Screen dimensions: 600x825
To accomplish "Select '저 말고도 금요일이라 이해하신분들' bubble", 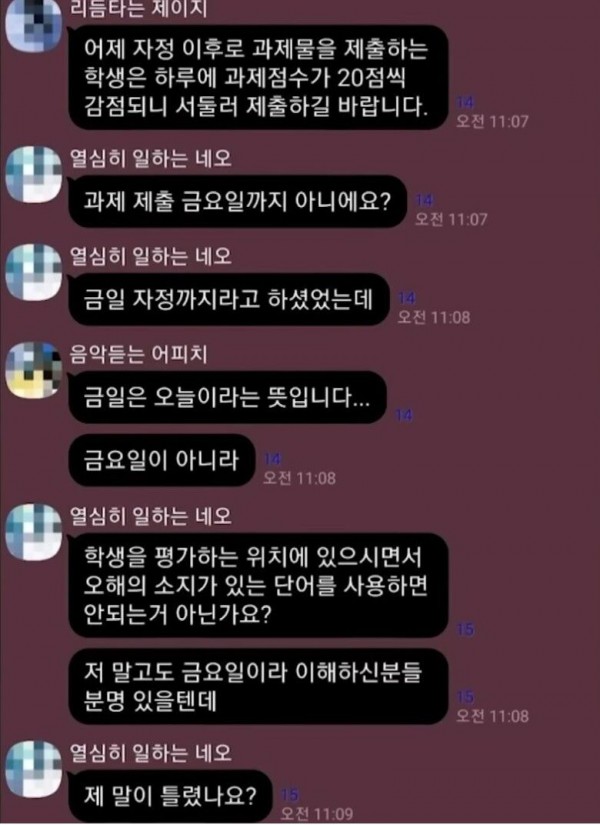I will tap(258, 686).
